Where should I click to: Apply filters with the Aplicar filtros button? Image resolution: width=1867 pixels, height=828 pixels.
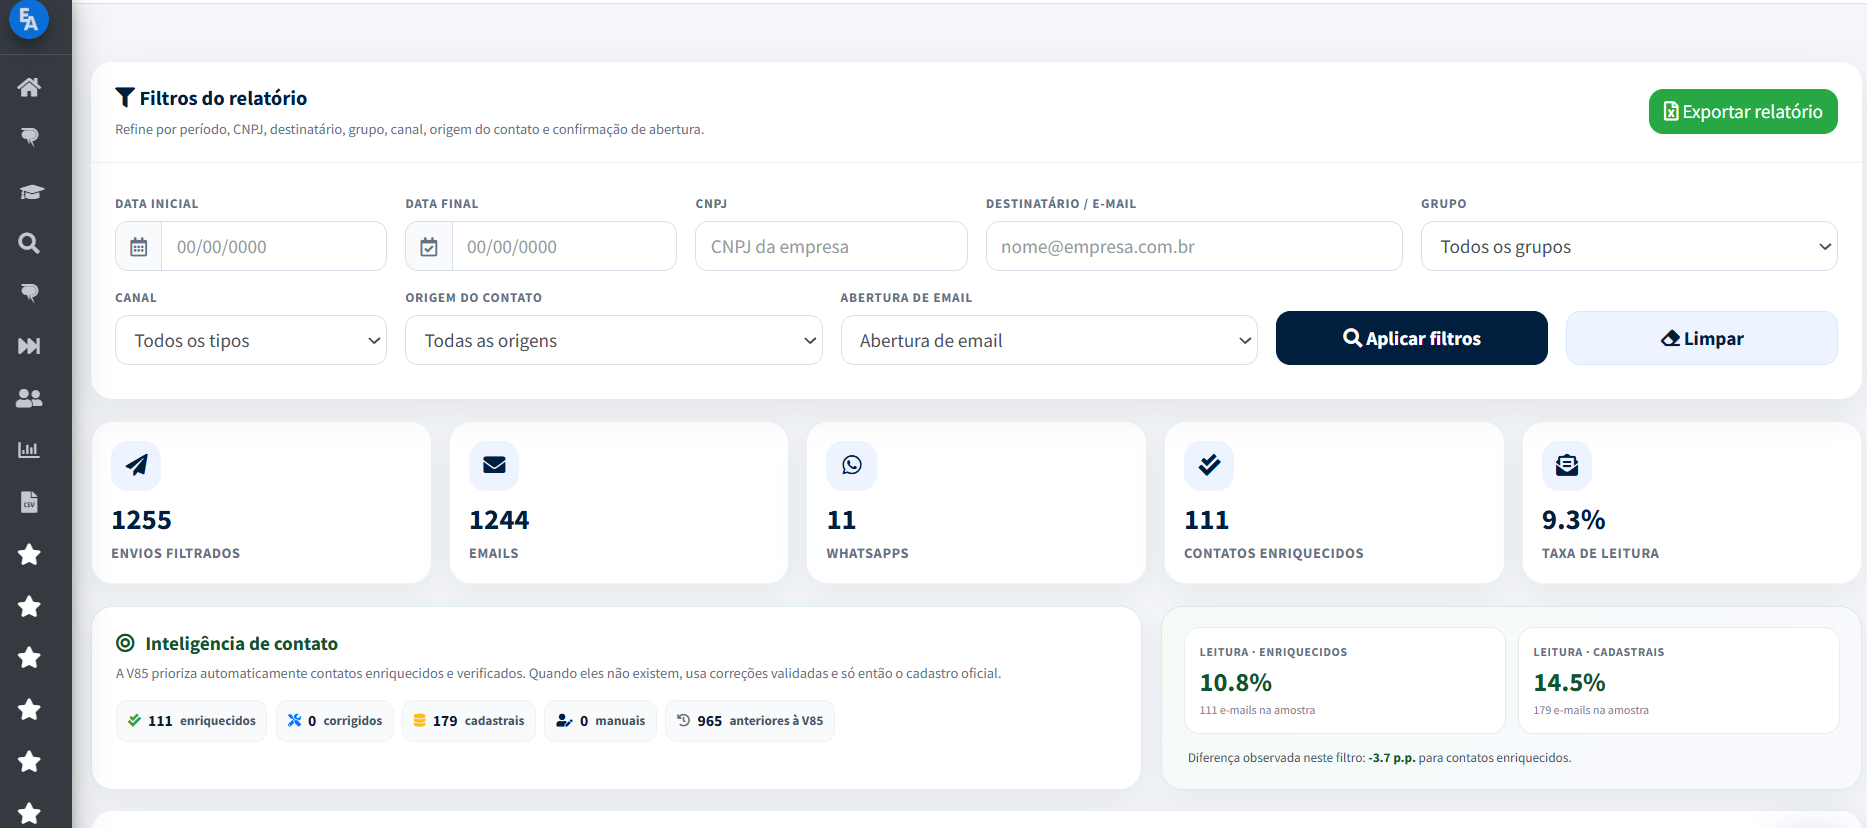click(1412, 338)
